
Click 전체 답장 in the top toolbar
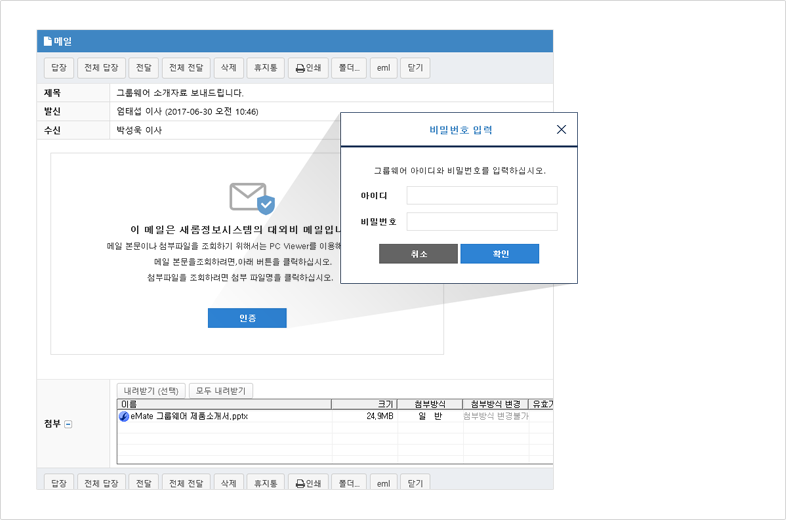100,68
